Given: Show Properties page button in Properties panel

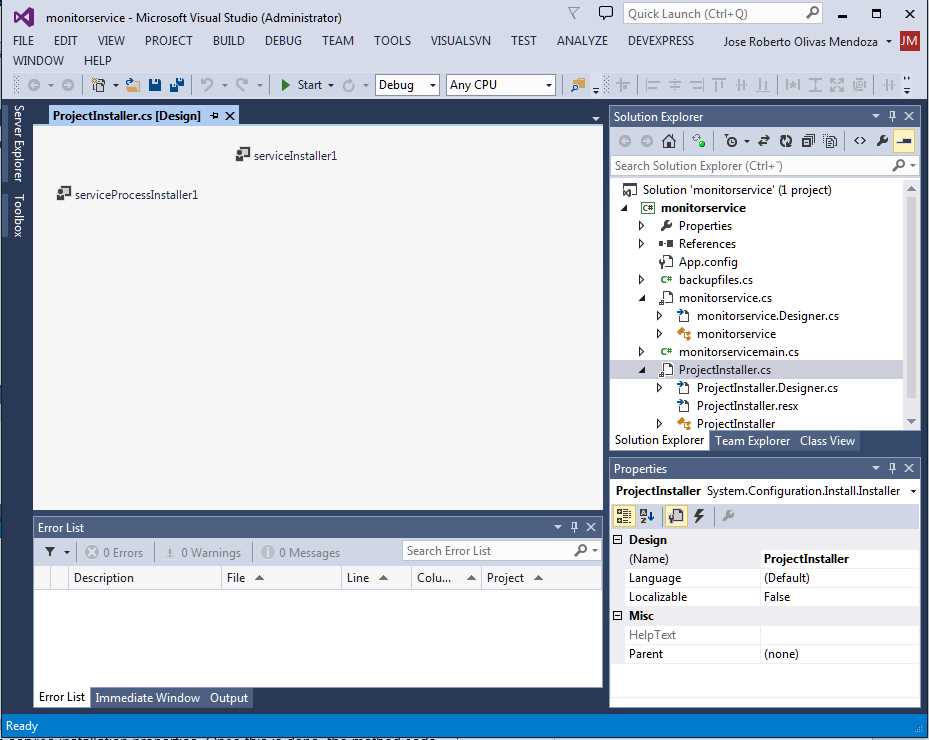Looking at the screenshot, I should (x=676, y=516).
